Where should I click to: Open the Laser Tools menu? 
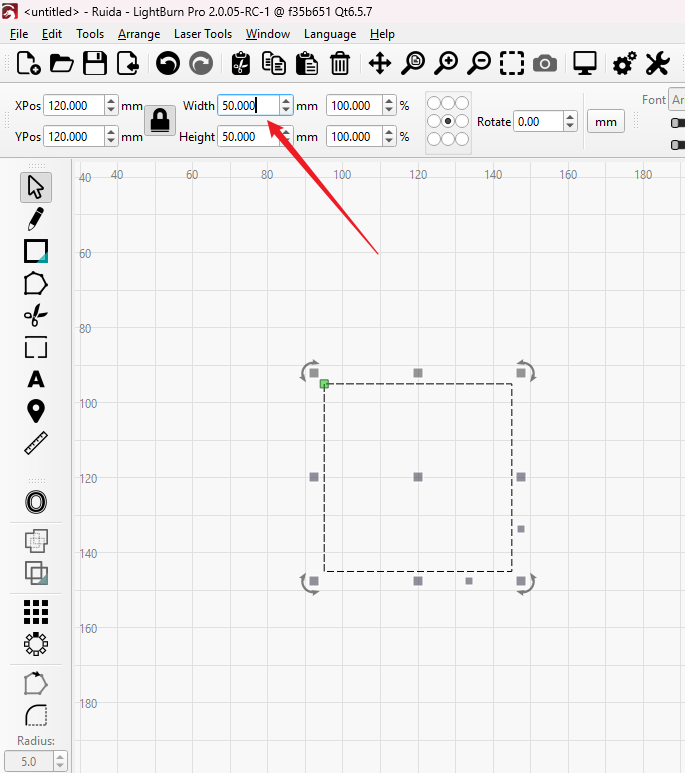[x=203, y=34]
